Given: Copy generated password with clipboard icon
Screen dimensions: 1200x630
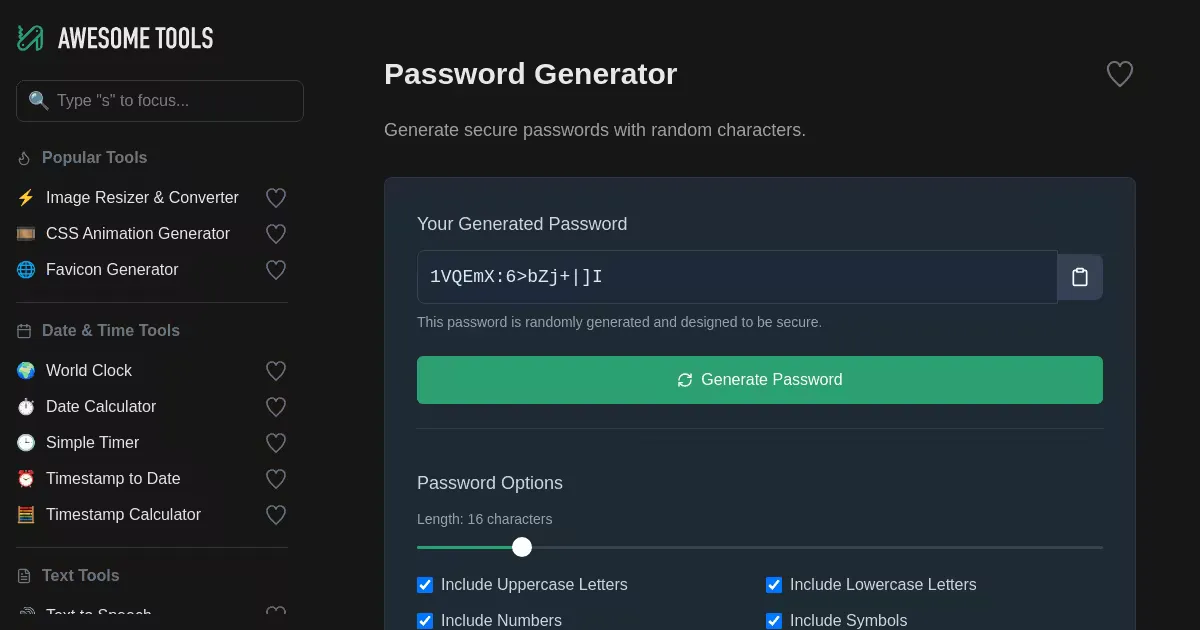Looking at the screenshot, I should click(x=1080, y=277).
